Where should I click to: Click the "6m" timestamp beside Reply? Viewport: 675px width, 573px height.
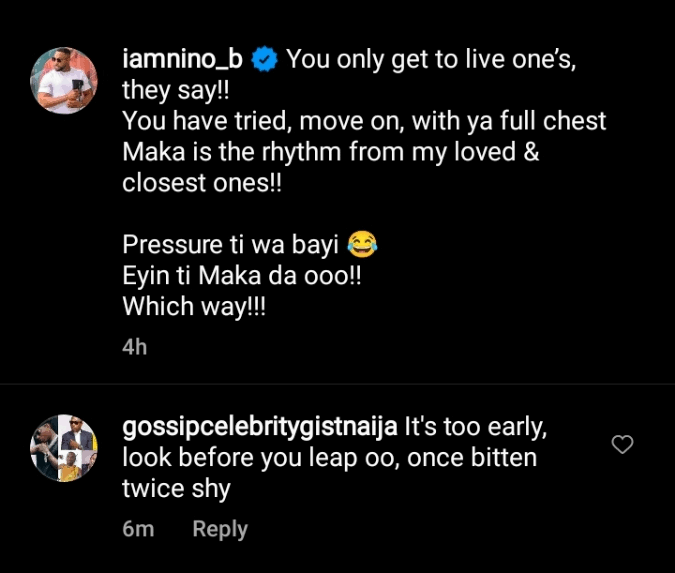[x=138, y=529]
